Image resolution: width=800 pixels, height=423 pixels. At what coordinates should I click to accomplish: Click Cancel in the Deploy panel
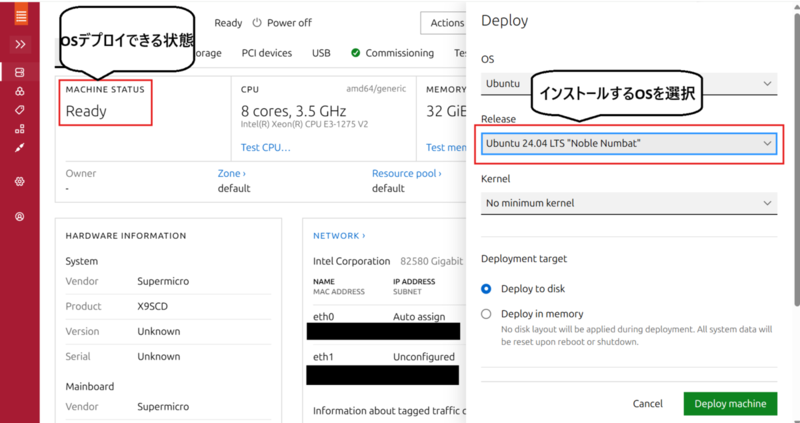[x=648, y=404]
